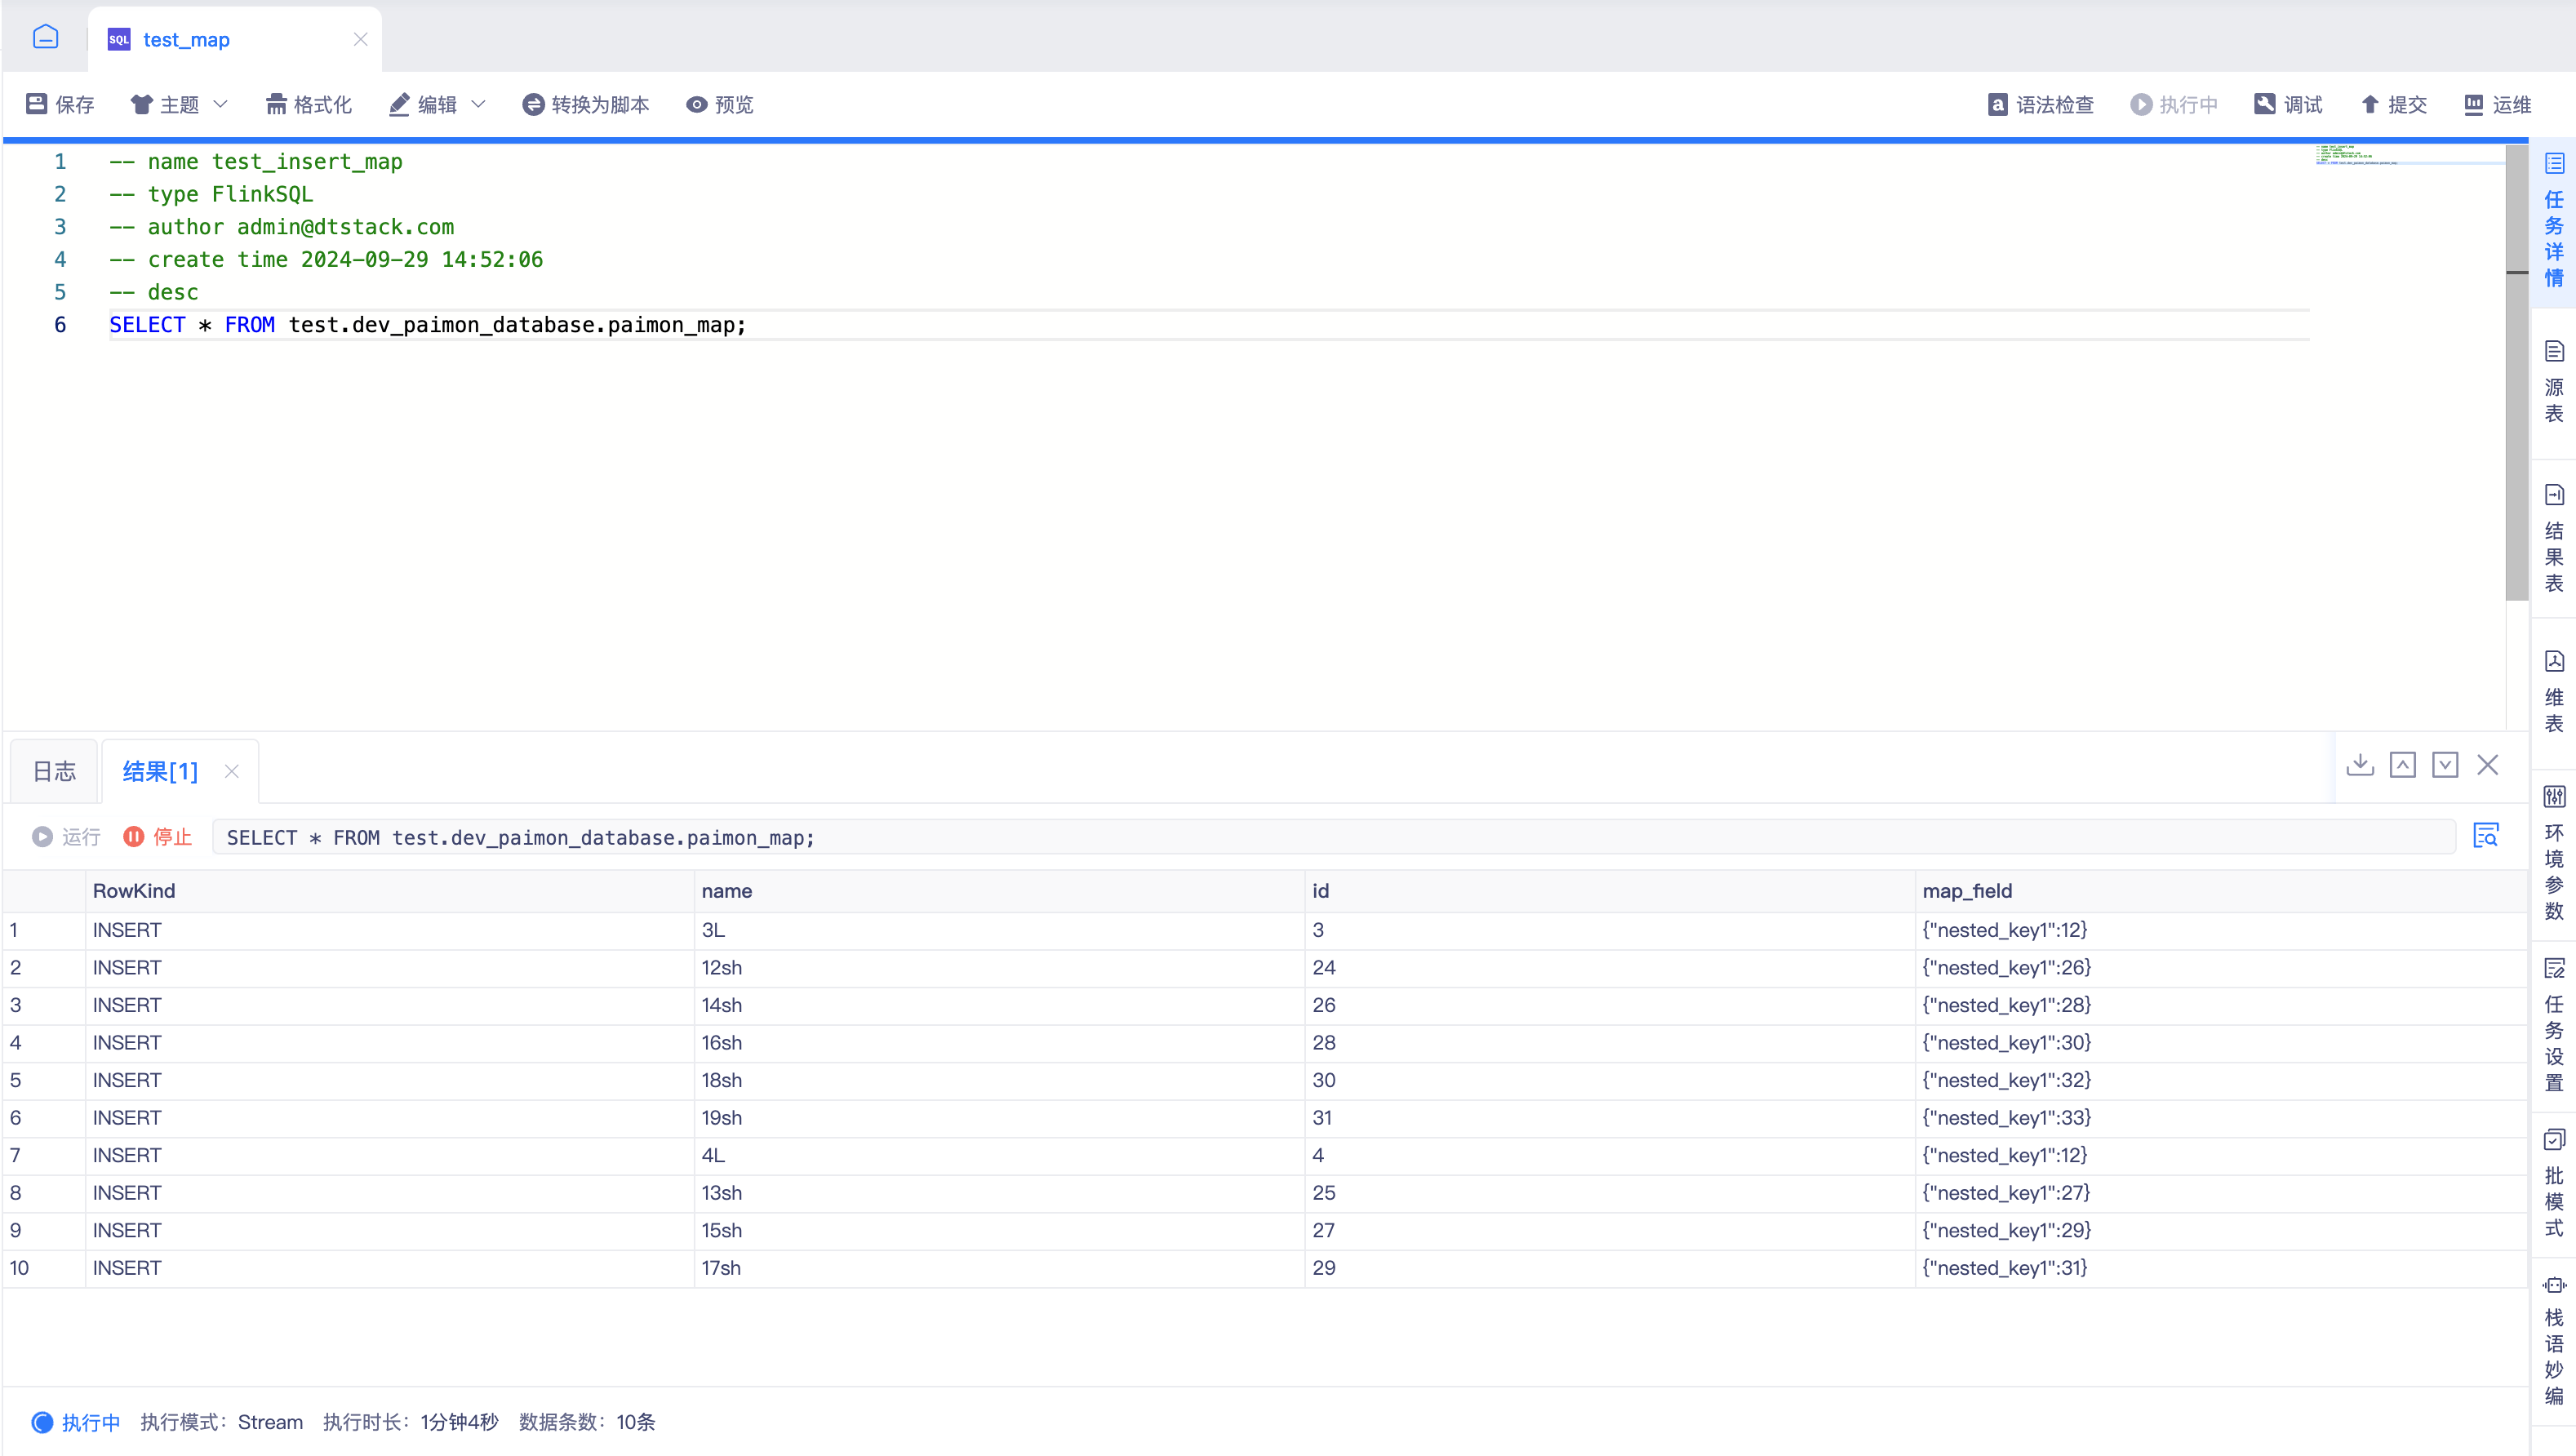Screen dimensions: 2576x1456
Task: Click the editor vertical scrollbar
Action: coord(2517,372)
